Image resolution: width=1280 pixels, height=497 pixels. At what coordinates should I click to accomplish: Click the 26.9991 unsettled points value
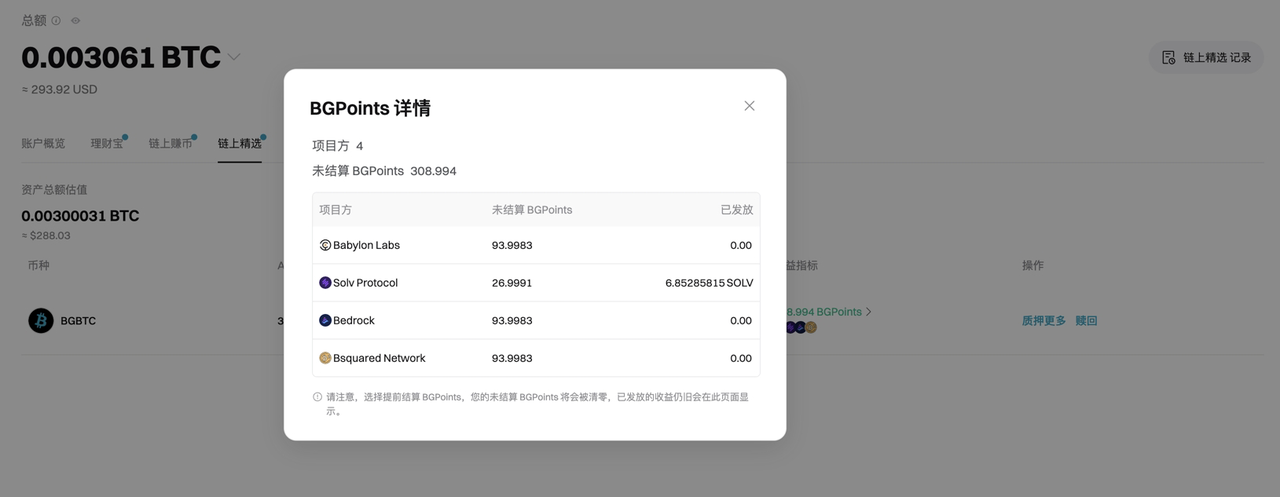coord(512,283)
